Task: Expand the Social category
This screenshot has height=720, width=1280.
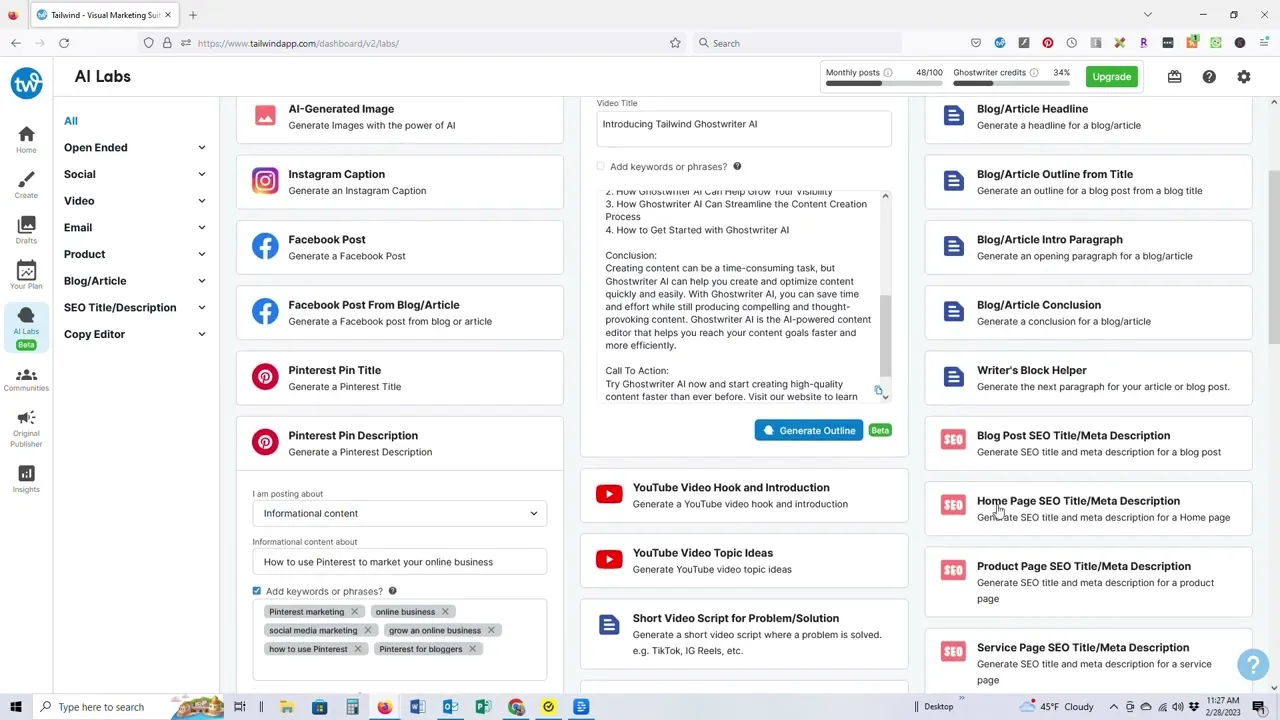Action: (135, 174)
